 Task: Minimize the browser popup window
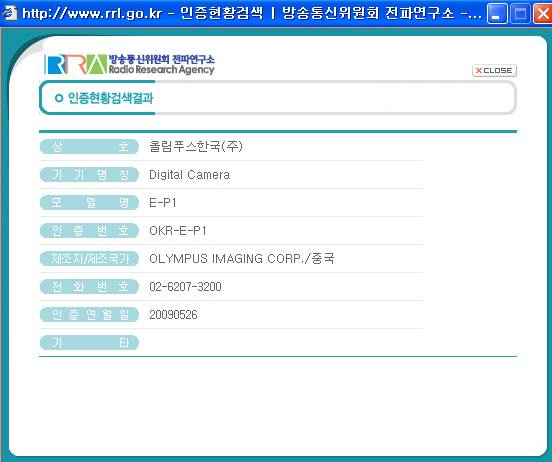pos(497,14)
